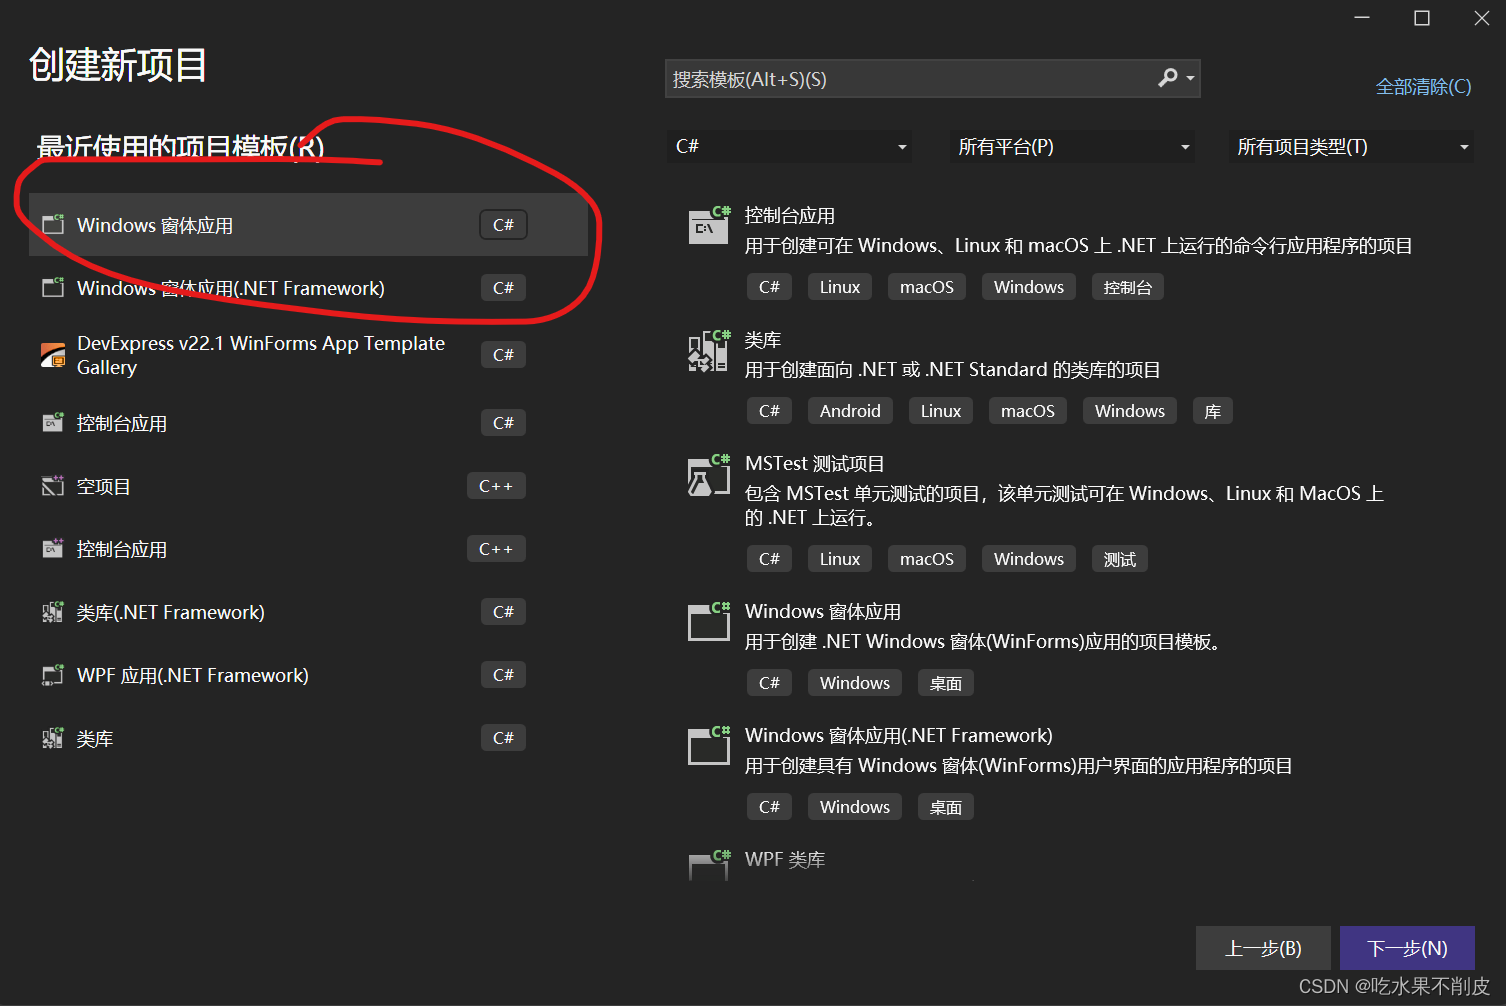Click the 类库 icon at bottom of recent list
The image size is (1506, 1006).
click(53, 738)
